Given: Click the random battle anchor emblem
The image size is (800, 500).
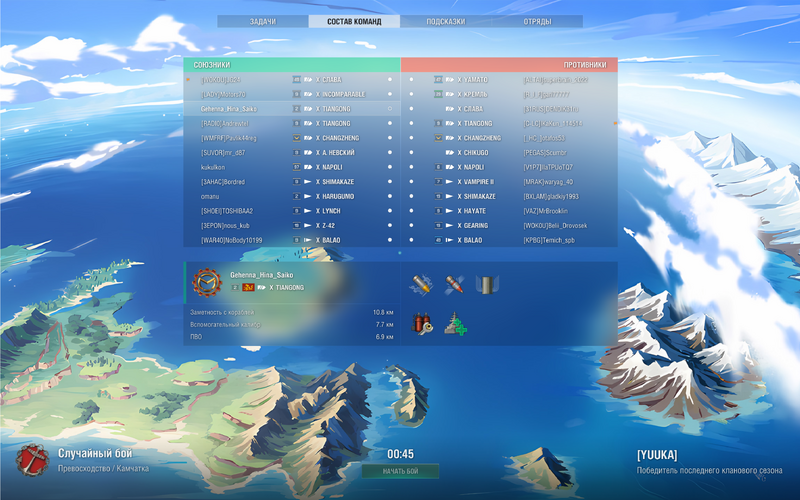Looking at the screenshot, I should pyautogui.click(x=33, y=460).
